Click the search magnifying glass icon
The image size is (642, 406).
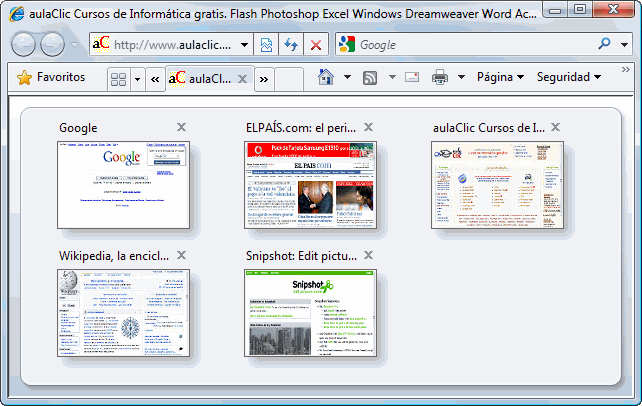click(604, 45)
